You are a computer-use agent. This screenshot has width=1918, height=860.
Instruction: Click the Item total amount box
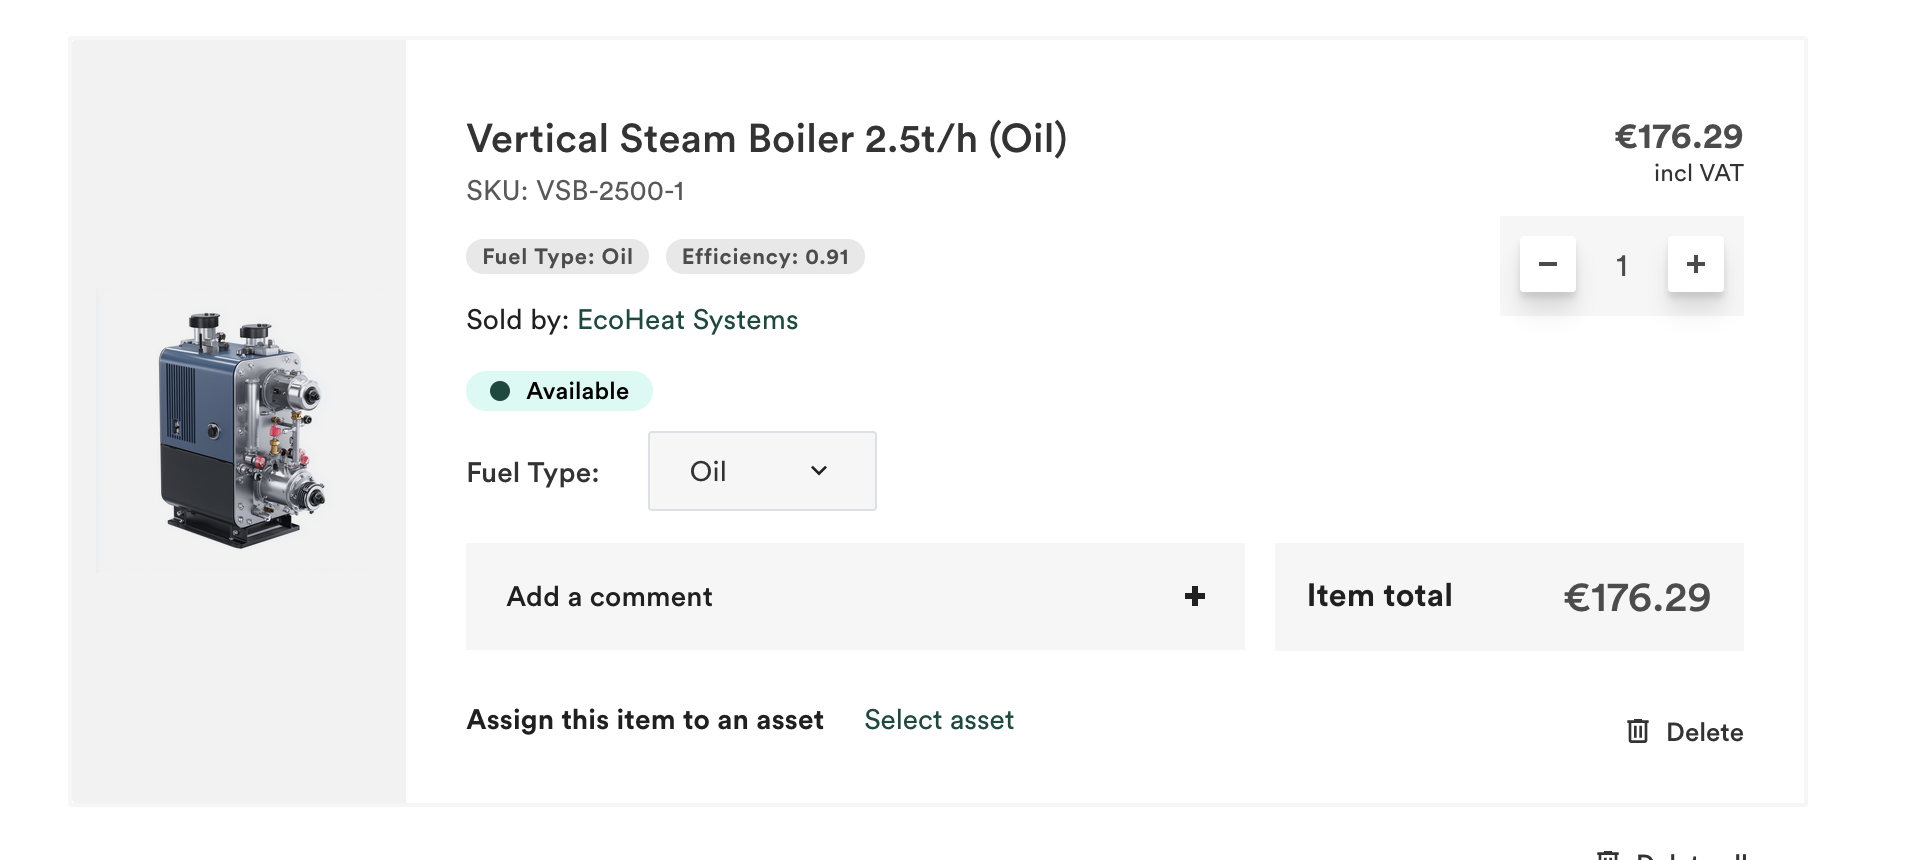[x=1508, y=597]
